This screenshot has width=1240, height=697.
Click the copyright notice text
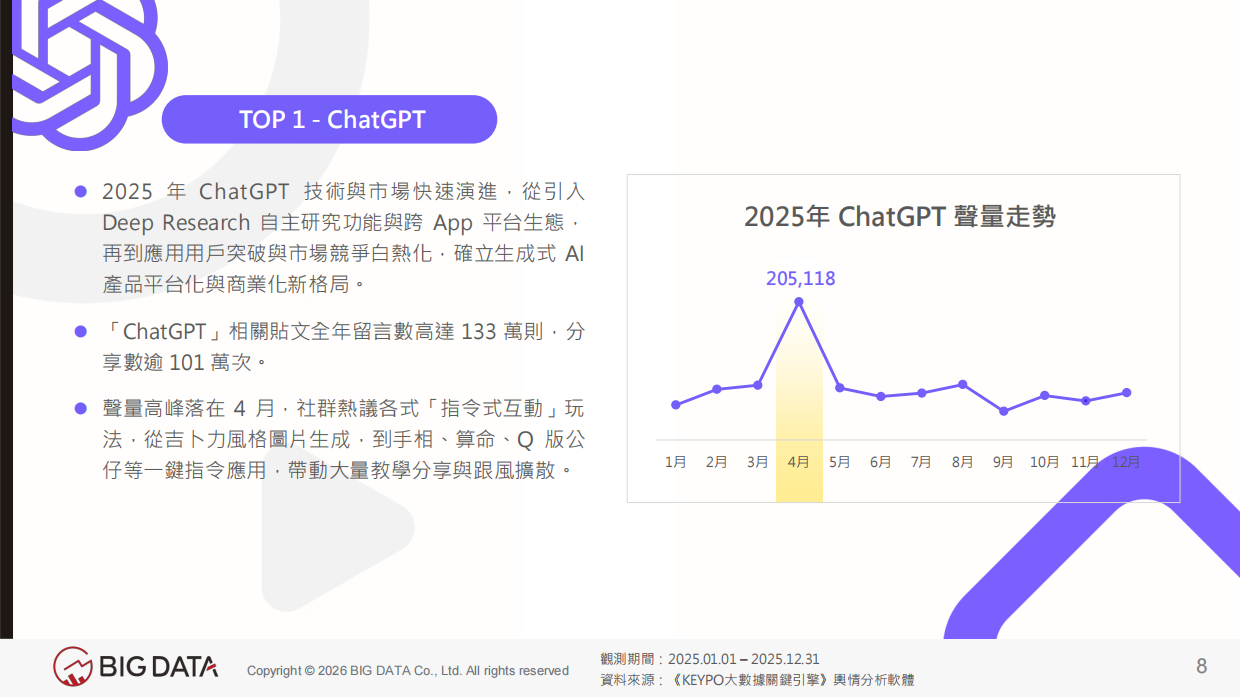pos(408,671)
